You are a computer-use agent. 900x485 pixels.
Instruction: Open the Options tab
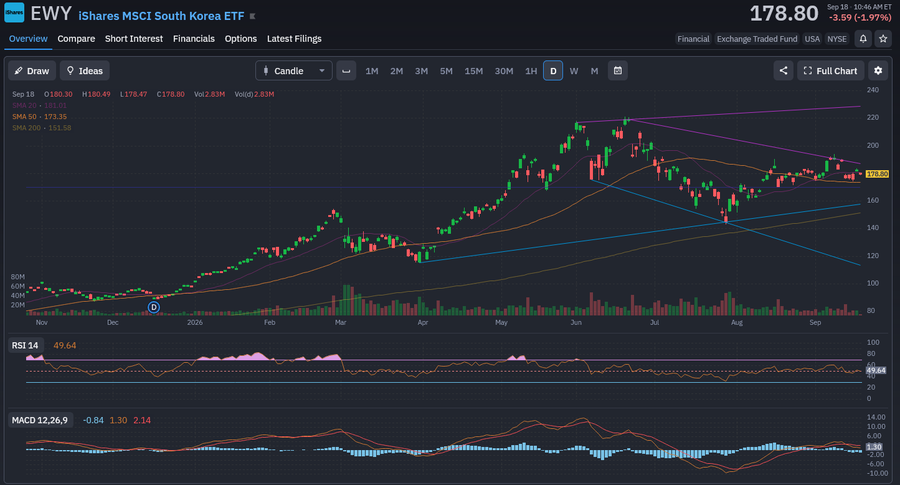click(240, 38)
